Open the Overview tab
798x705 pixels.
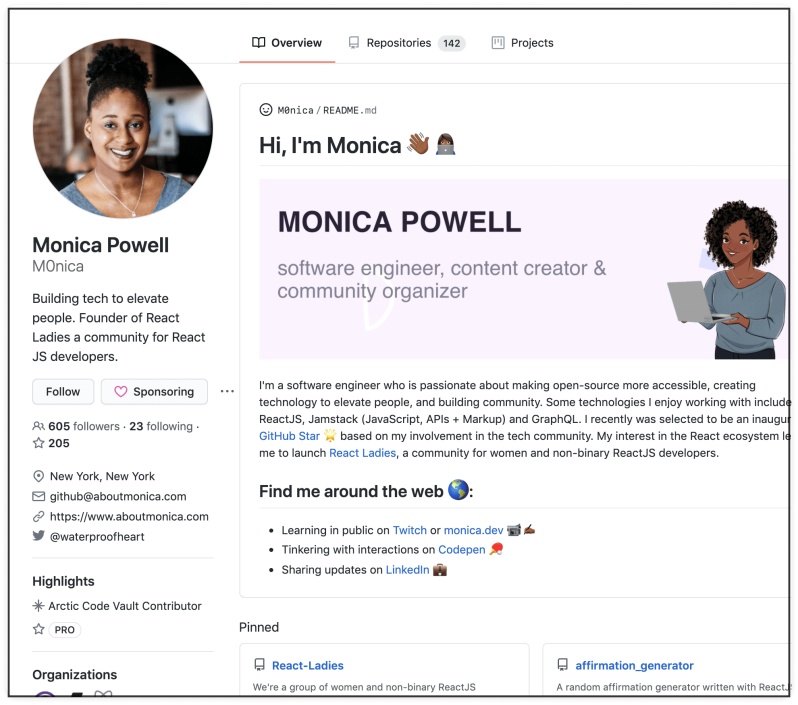pos(287,43)
